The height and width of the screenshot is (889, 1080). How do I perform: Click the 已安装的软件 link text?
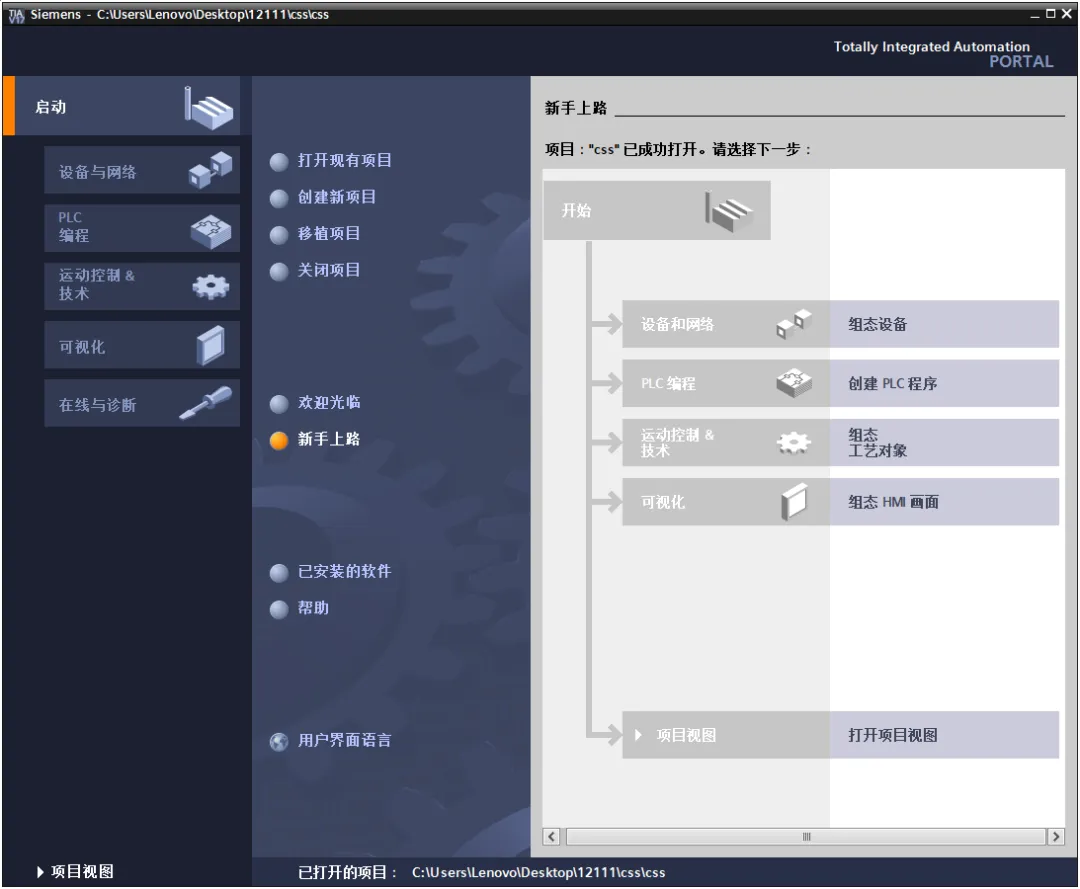[x=344, y=572]
